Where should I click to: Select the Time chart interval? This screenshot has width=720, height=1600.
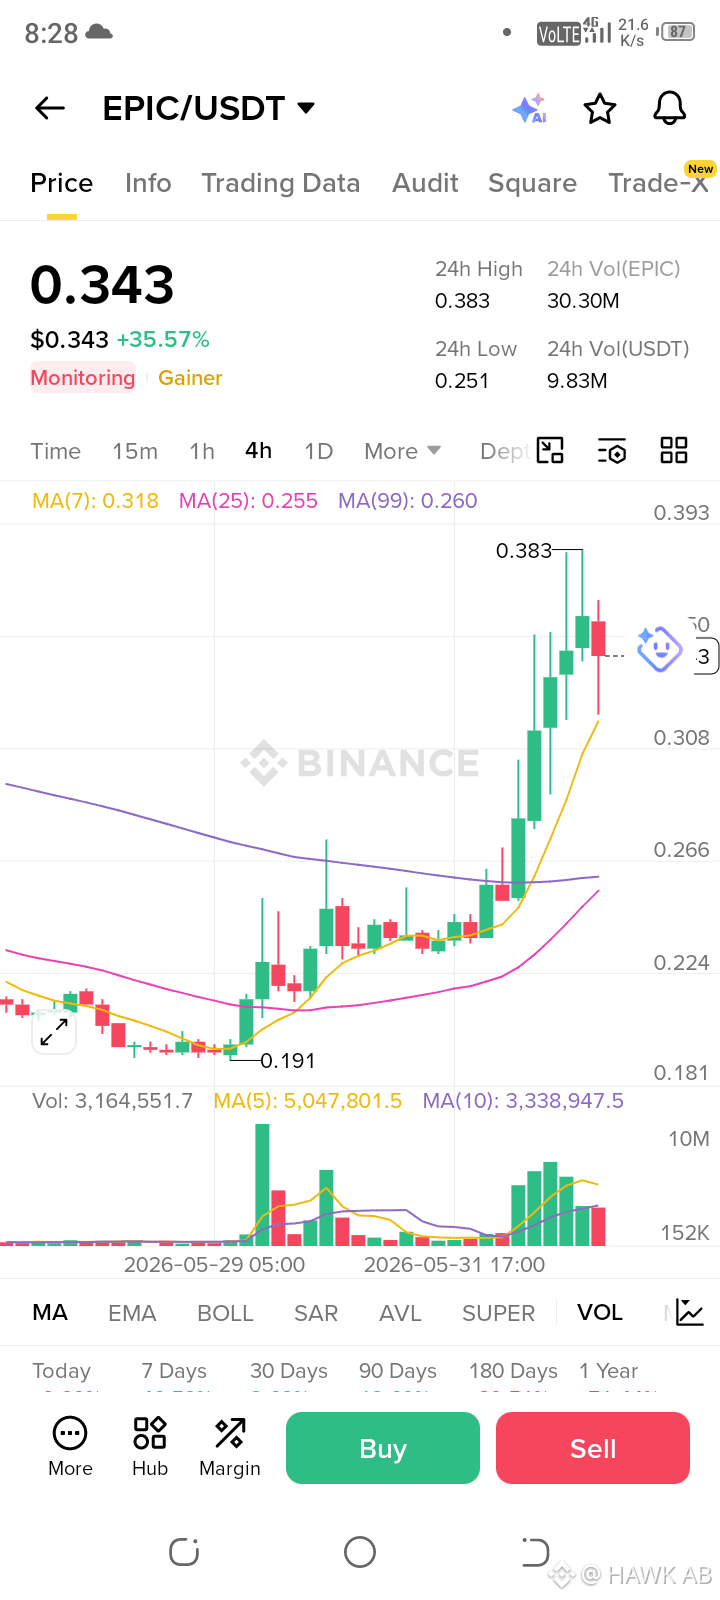coord(55,451)
